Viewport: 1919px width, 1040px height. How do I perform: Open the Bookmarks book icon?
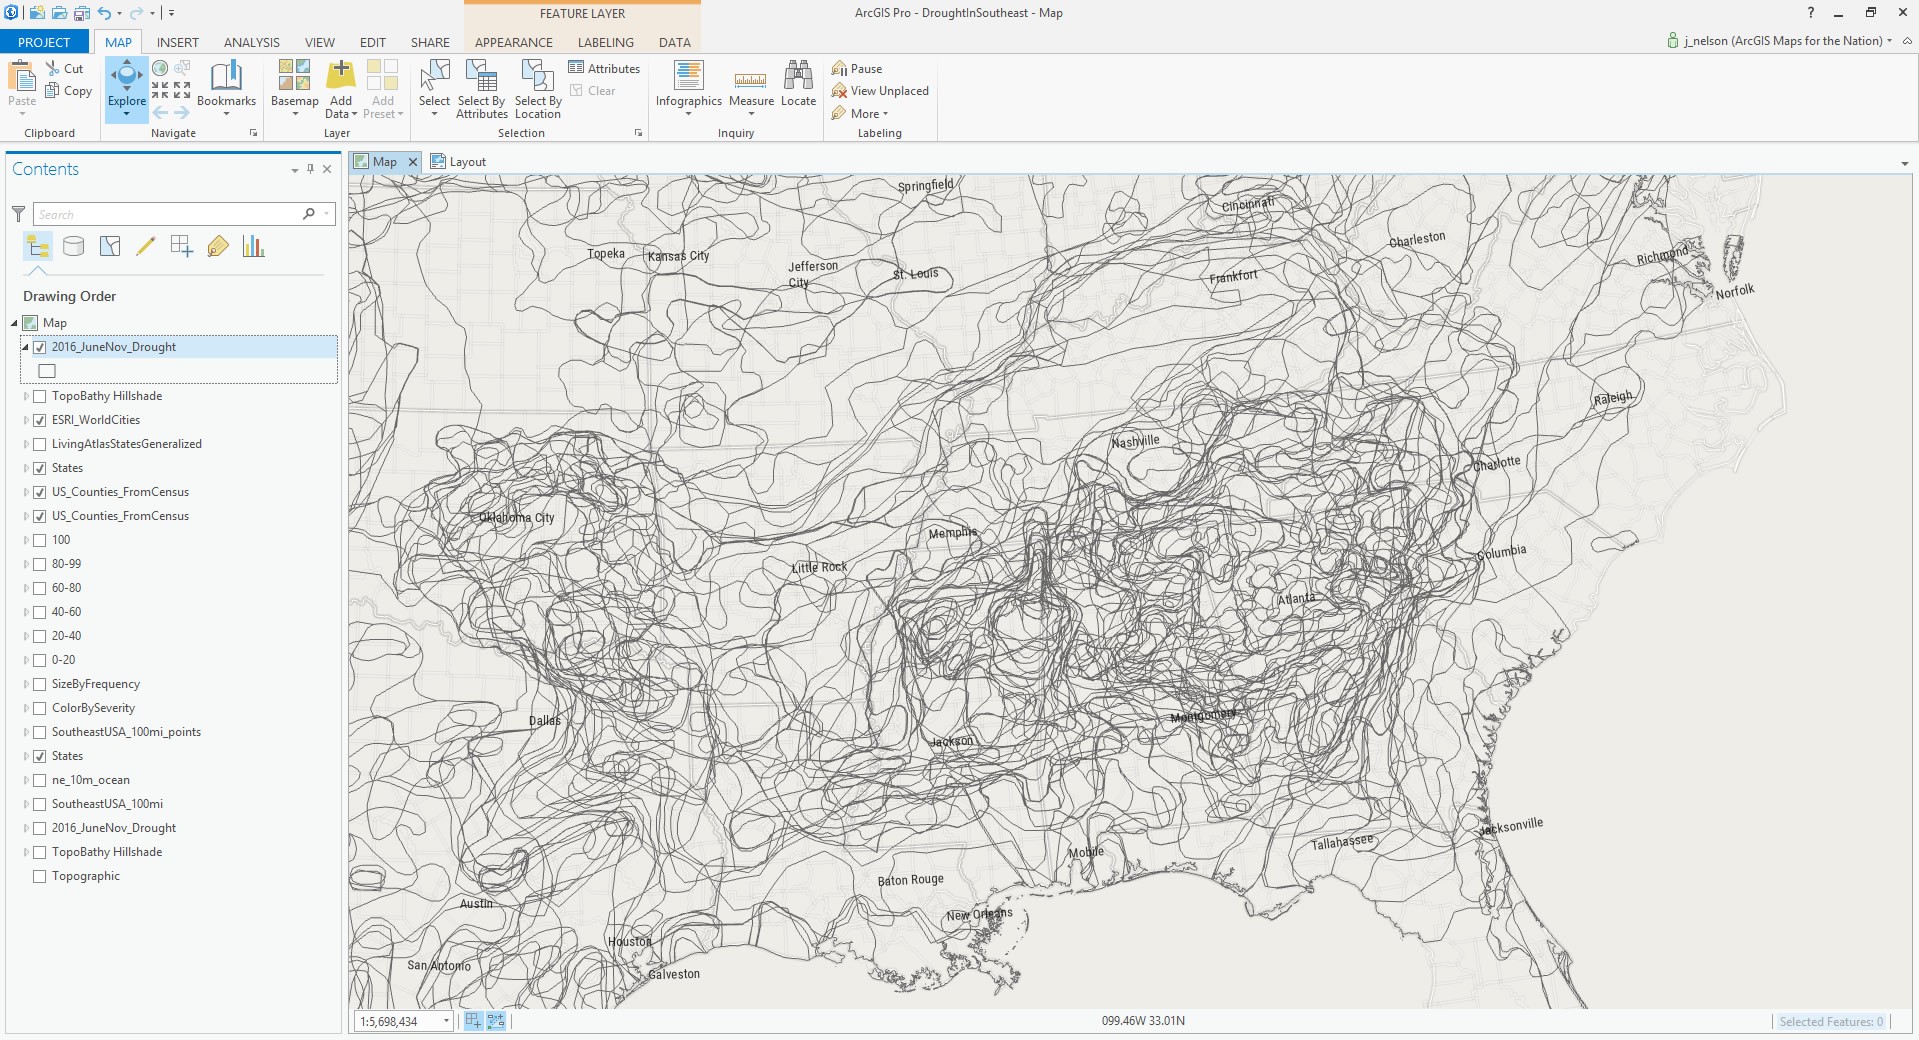pos(226,75)
